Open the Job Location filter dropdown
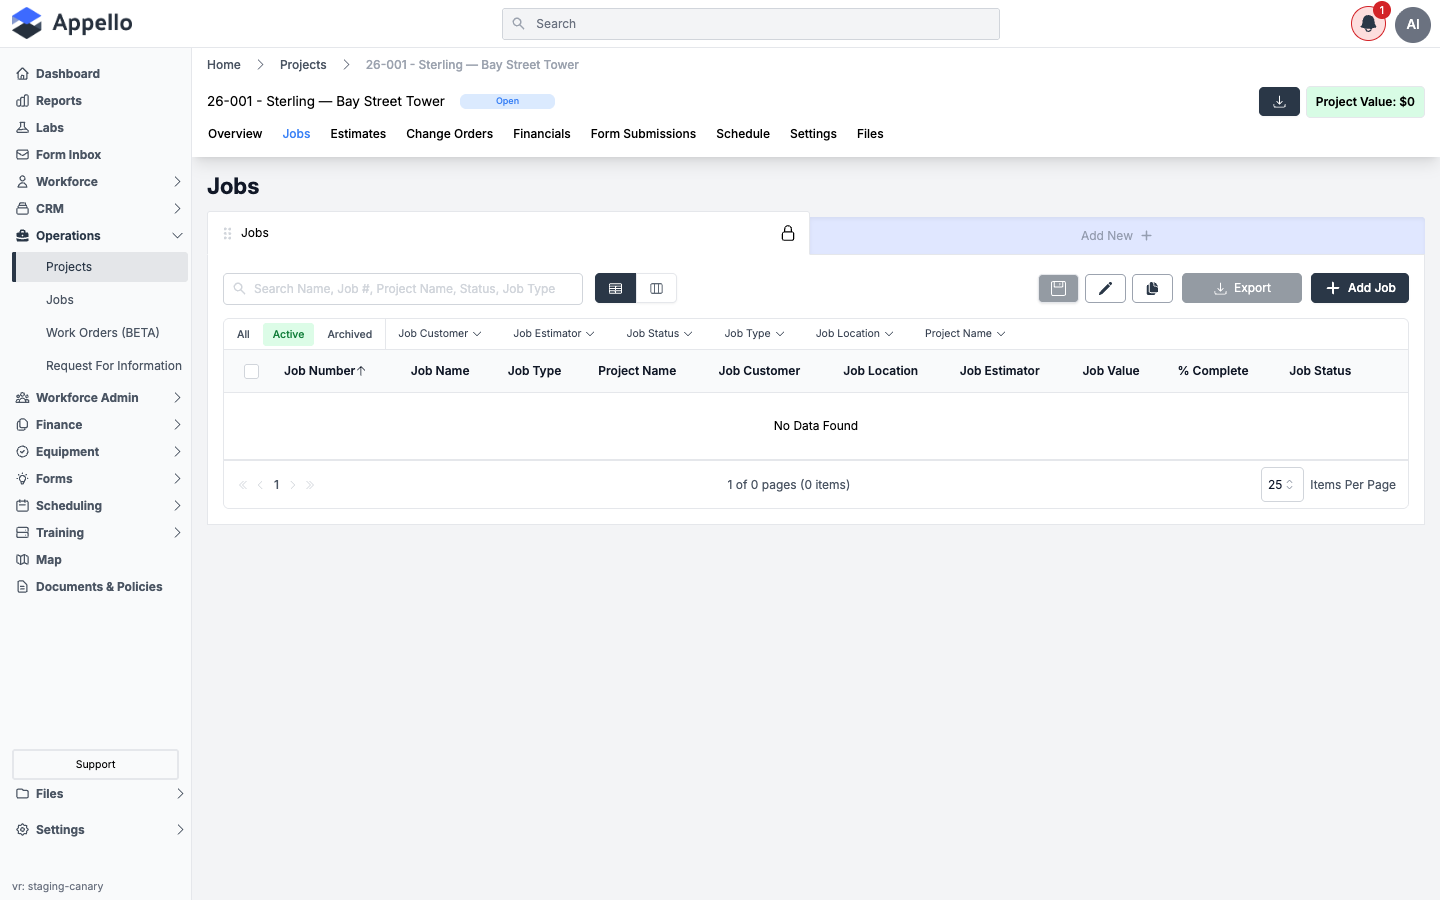Image resolution: width=1440 pixels, height=918 pixels. coord(855,334)
